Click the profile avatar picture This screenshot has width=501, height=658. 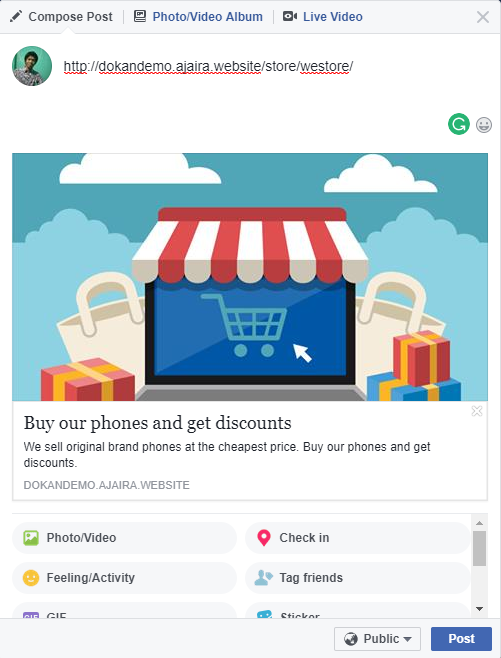pos(32,66)
